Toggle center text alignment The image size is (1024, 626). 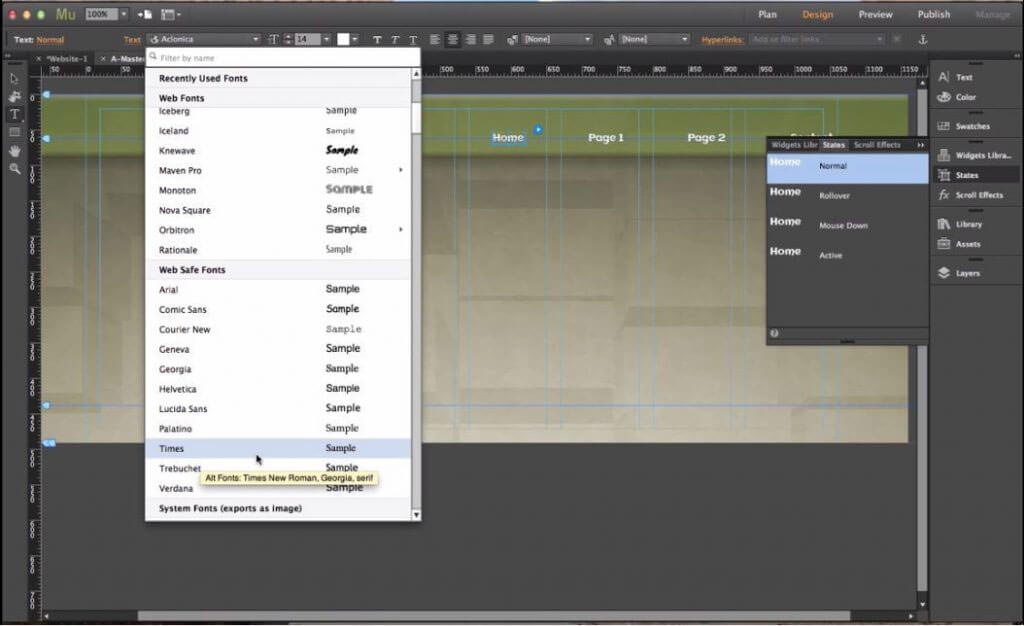[x=453, y=39]
